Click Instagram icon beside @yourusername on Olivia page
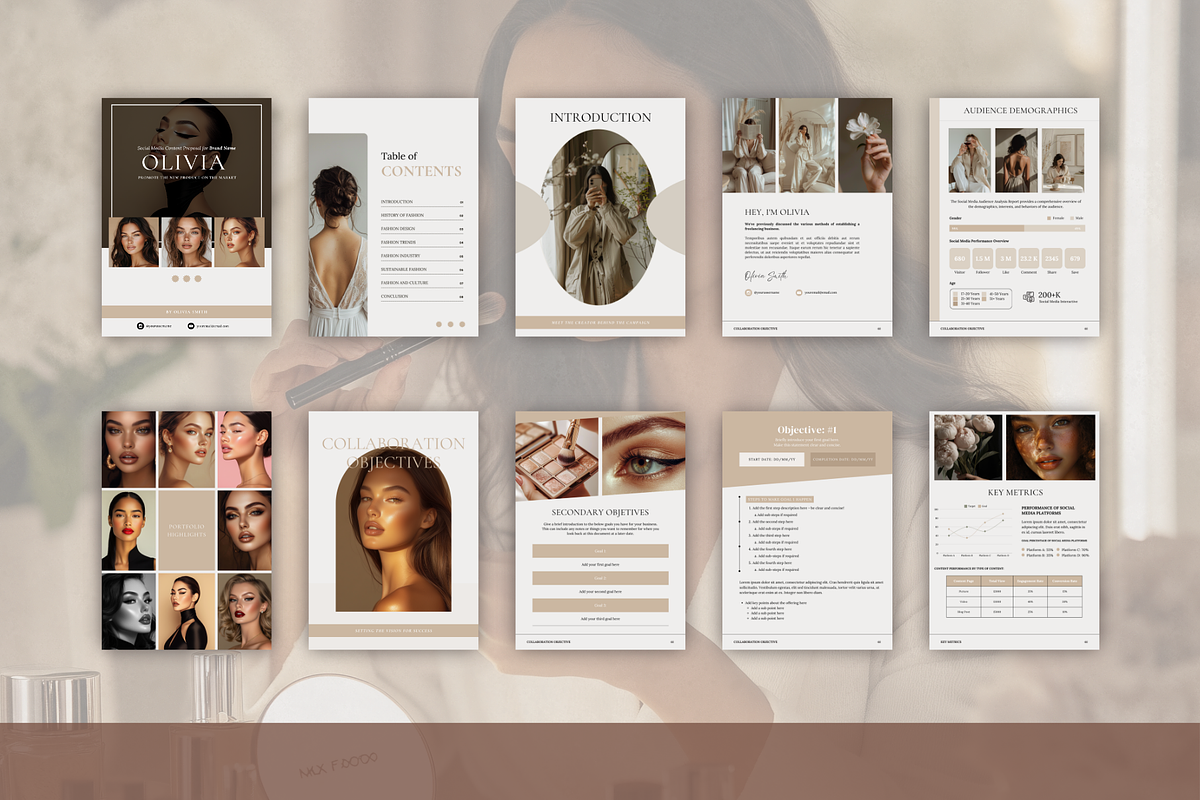 748,292
